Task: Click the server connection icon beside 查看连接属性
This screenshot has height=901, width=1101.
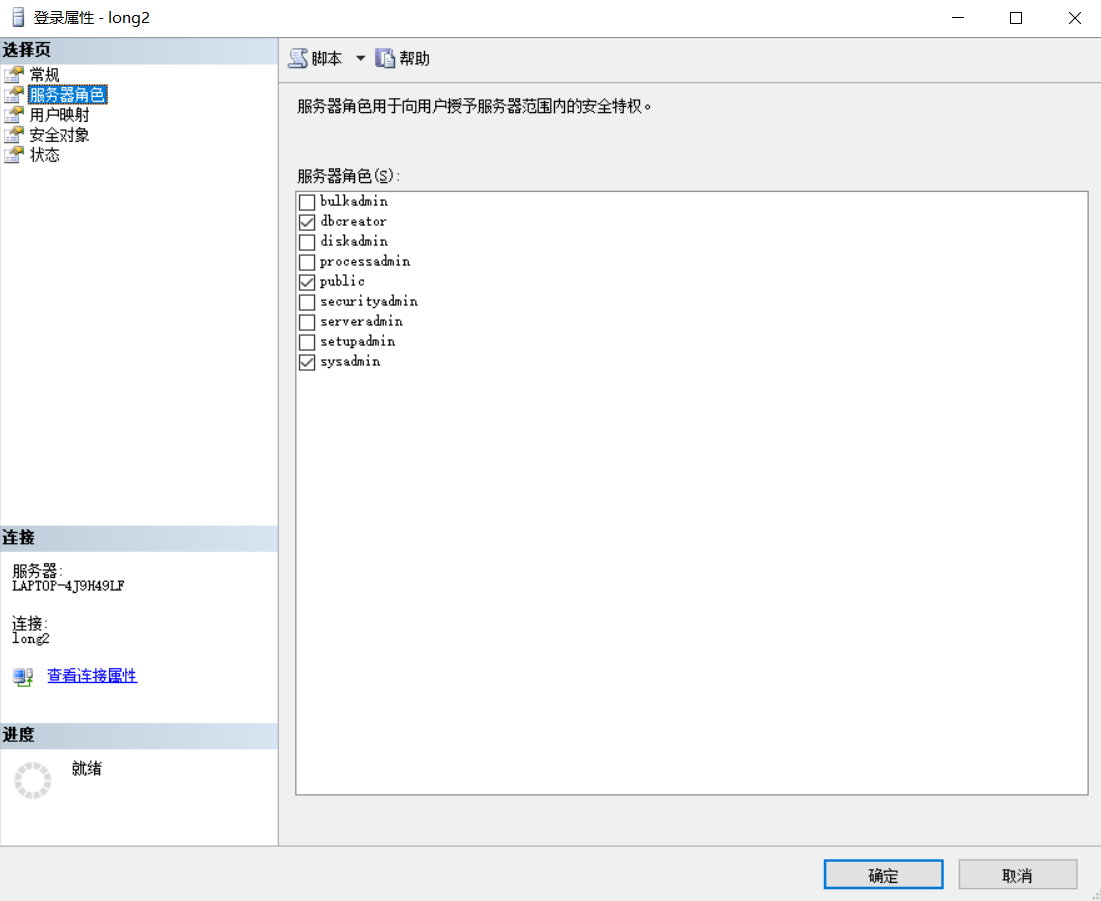Action: 22,676
